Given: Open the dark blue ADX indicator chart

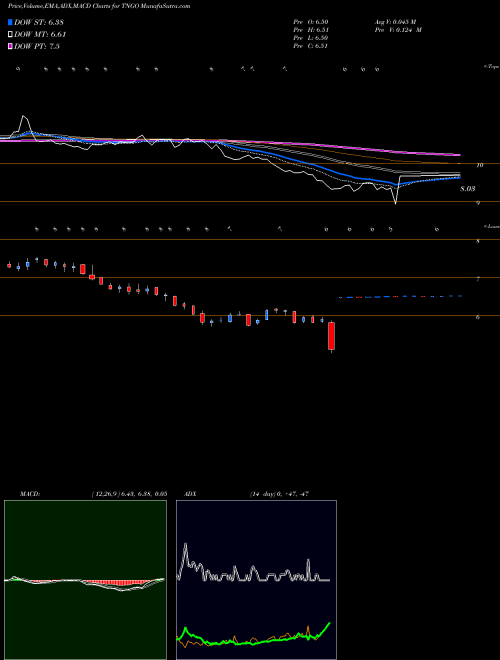Looking at the screenshot, I should (x=256, y=580).
